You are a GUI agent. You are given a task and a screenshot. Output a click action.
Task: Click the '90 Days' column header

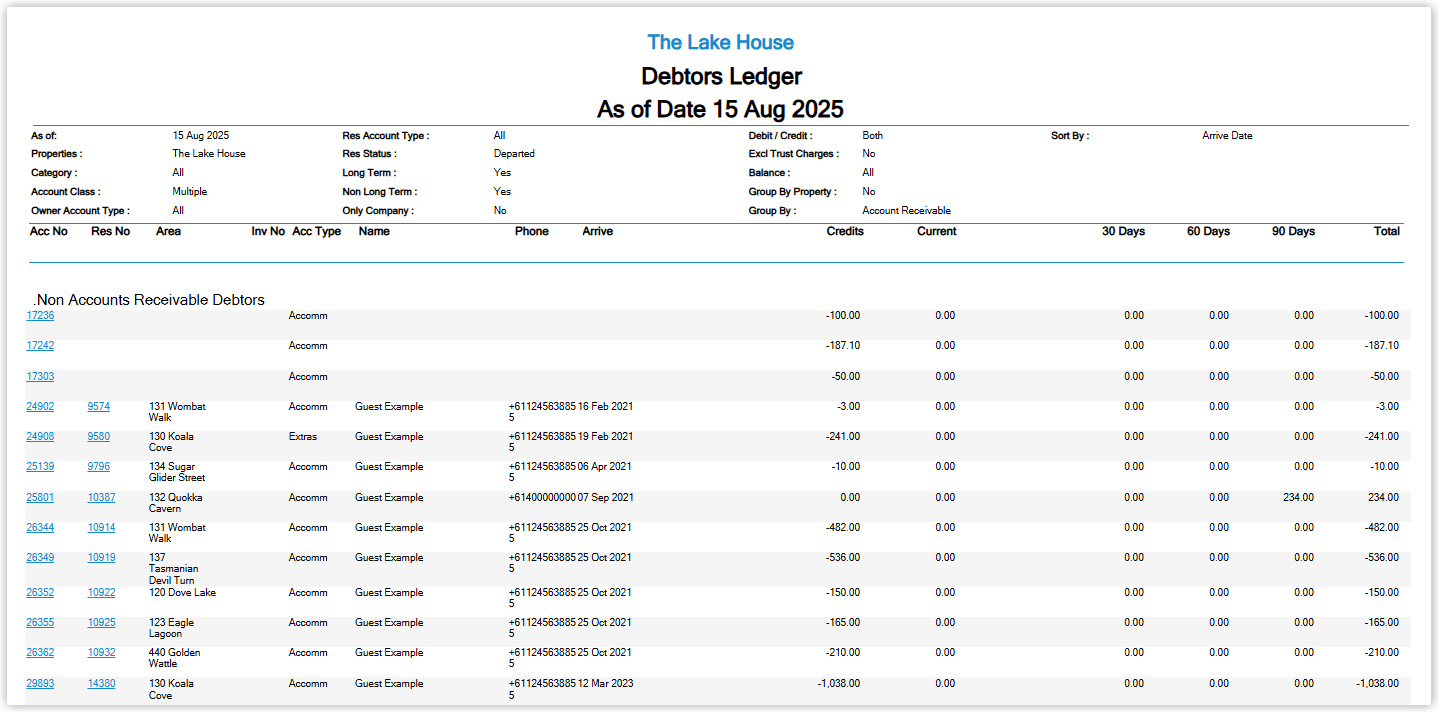(1294, 232)
